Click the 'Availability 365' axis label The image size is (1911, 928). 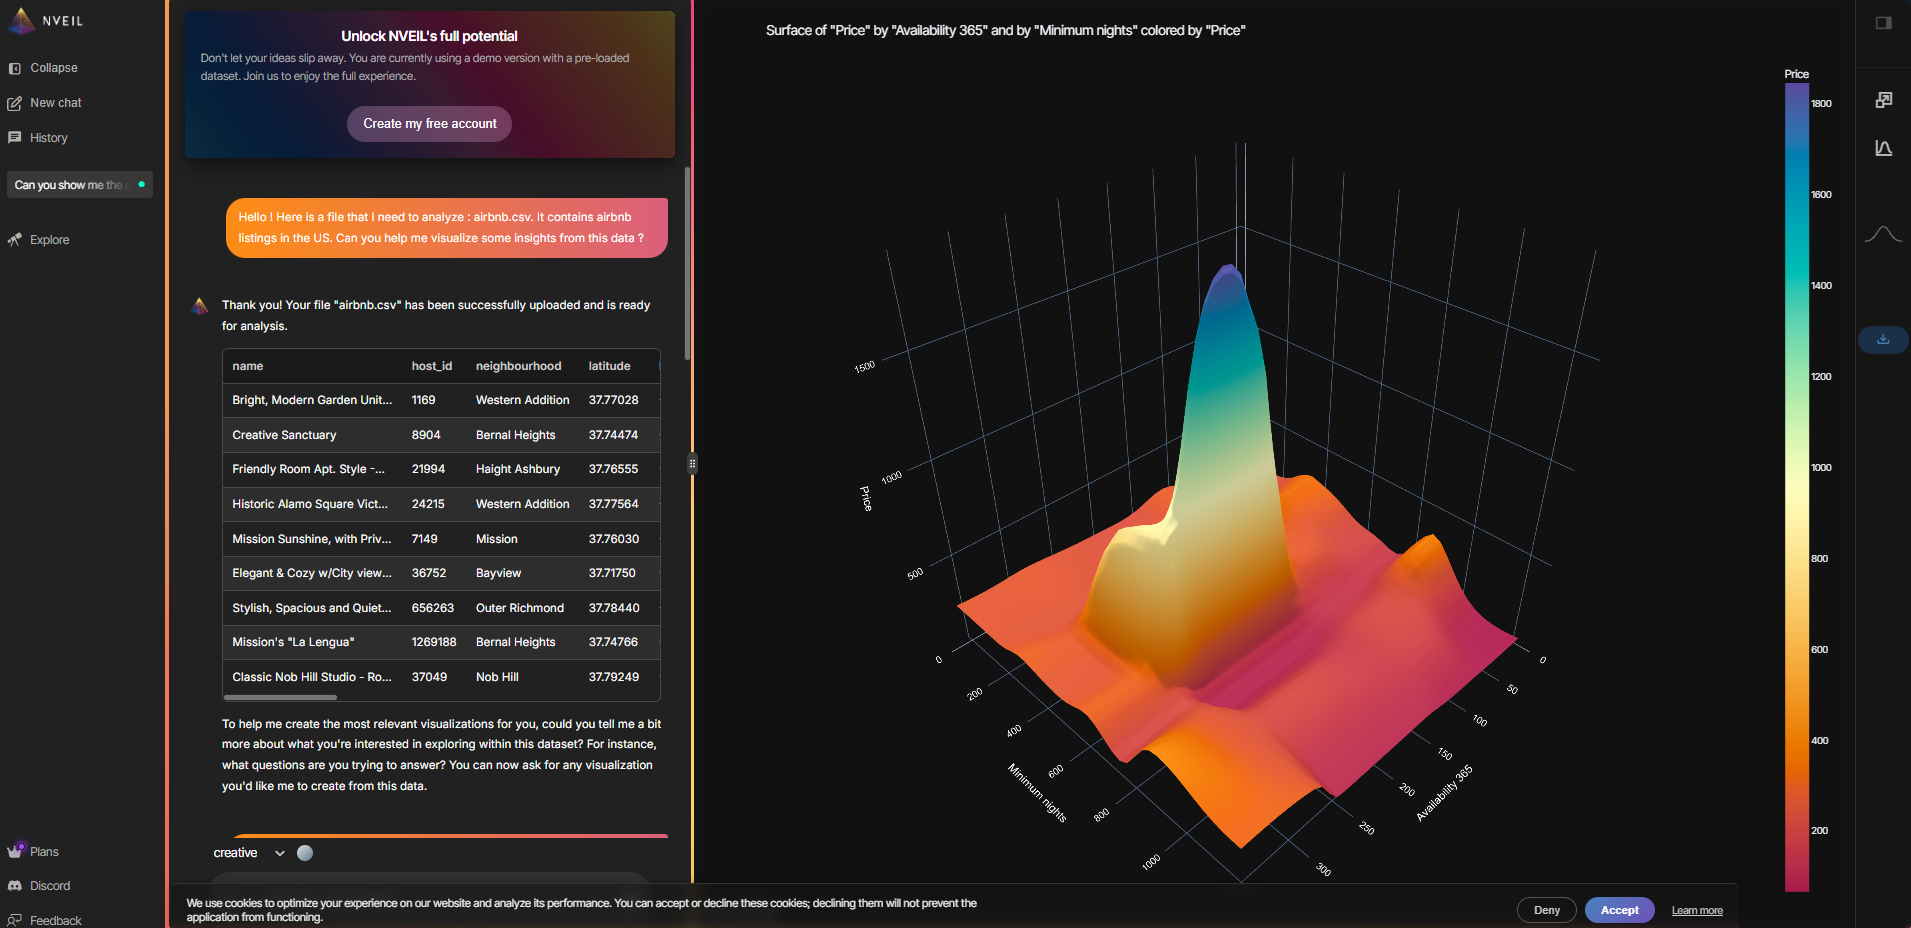[x=1444, y=793]
